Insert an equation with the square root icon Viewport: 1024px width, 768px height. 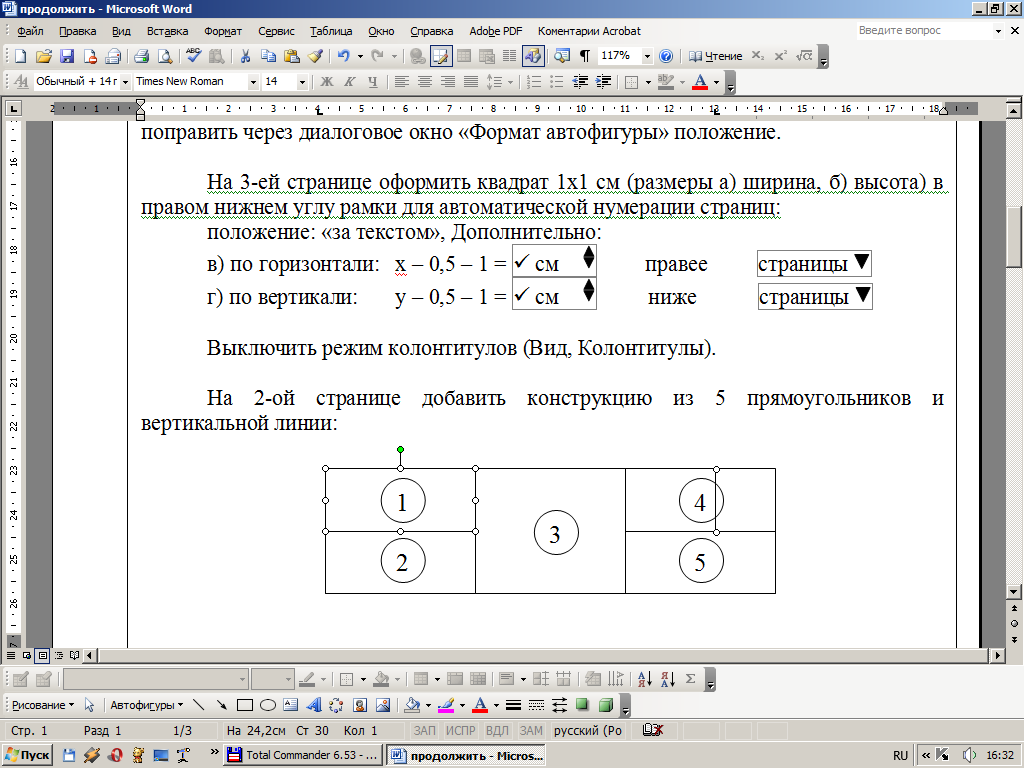pyautogui.click(x=804, y=56)
